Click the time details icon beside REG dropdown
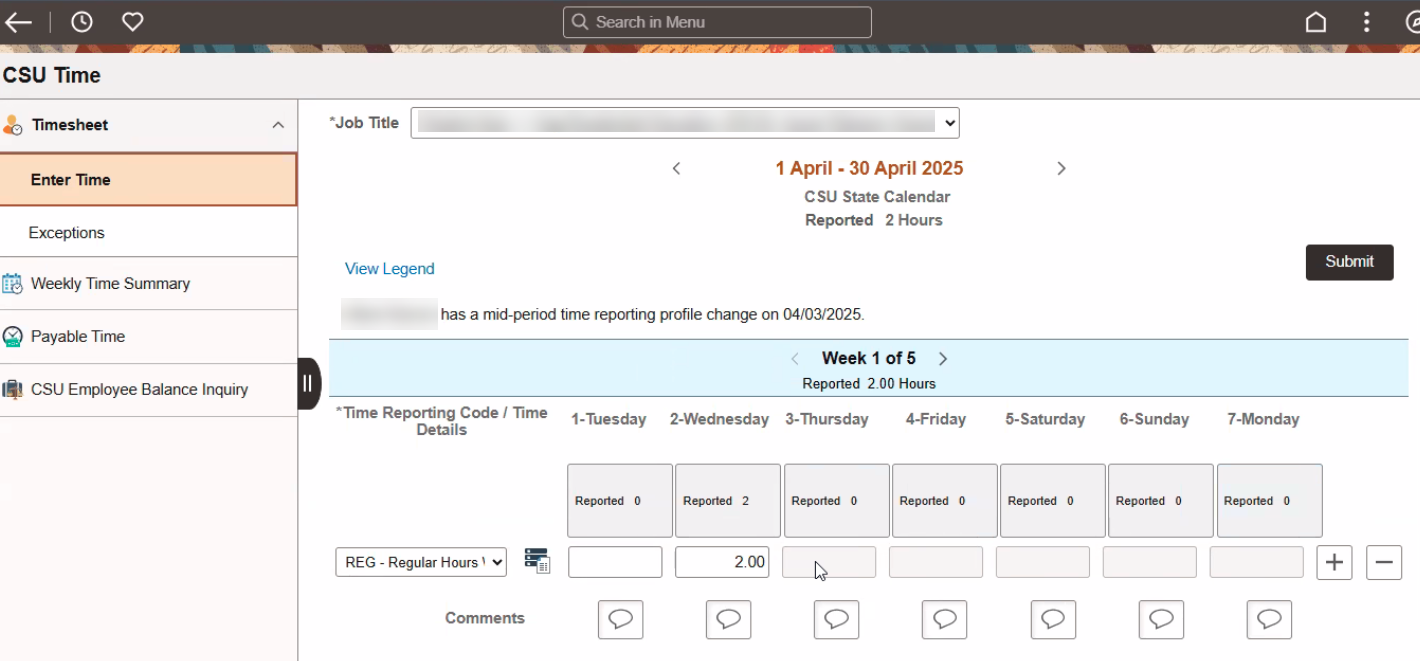Viewport: 1420px width, 661px height. point(537,562)
